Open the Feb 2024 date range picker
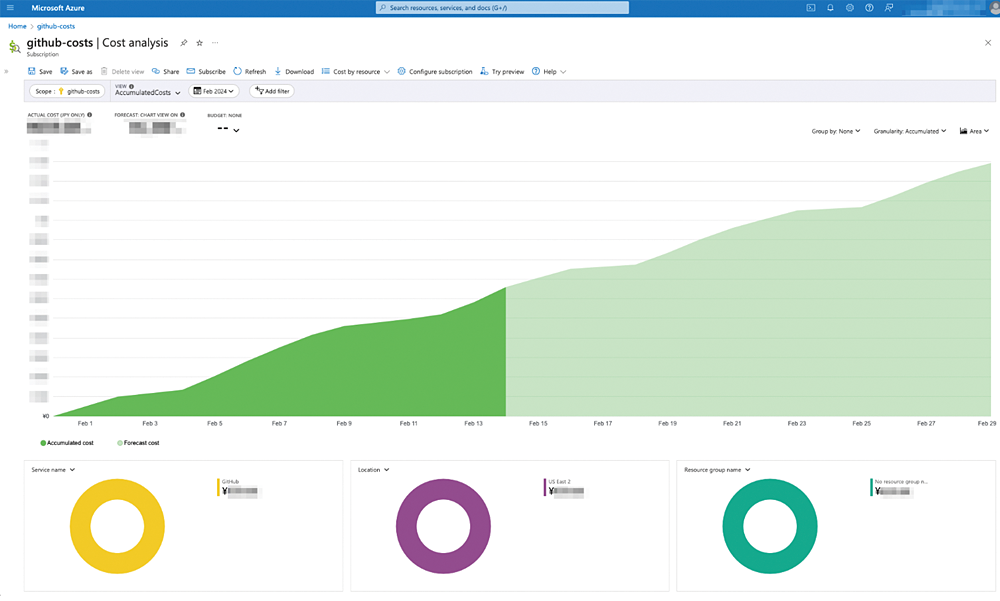The image size is (1000, 601). 215,91
